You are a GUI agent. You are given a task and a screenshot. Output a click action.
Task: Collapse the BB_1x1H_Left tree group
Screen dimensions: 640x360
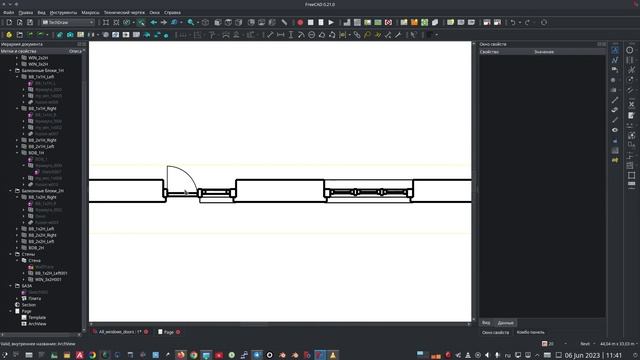click(17, 77)
